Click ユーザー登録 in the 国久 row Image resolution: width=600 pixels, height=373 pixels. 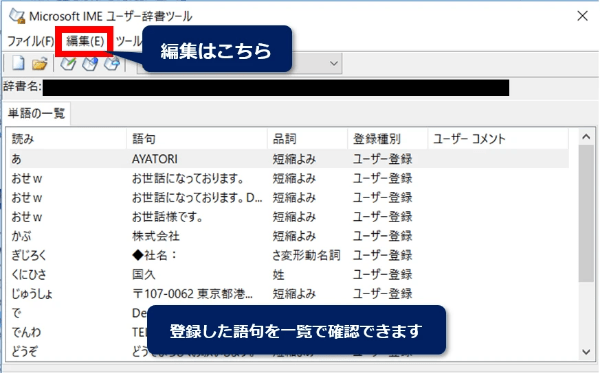click(x=383, y=275)
